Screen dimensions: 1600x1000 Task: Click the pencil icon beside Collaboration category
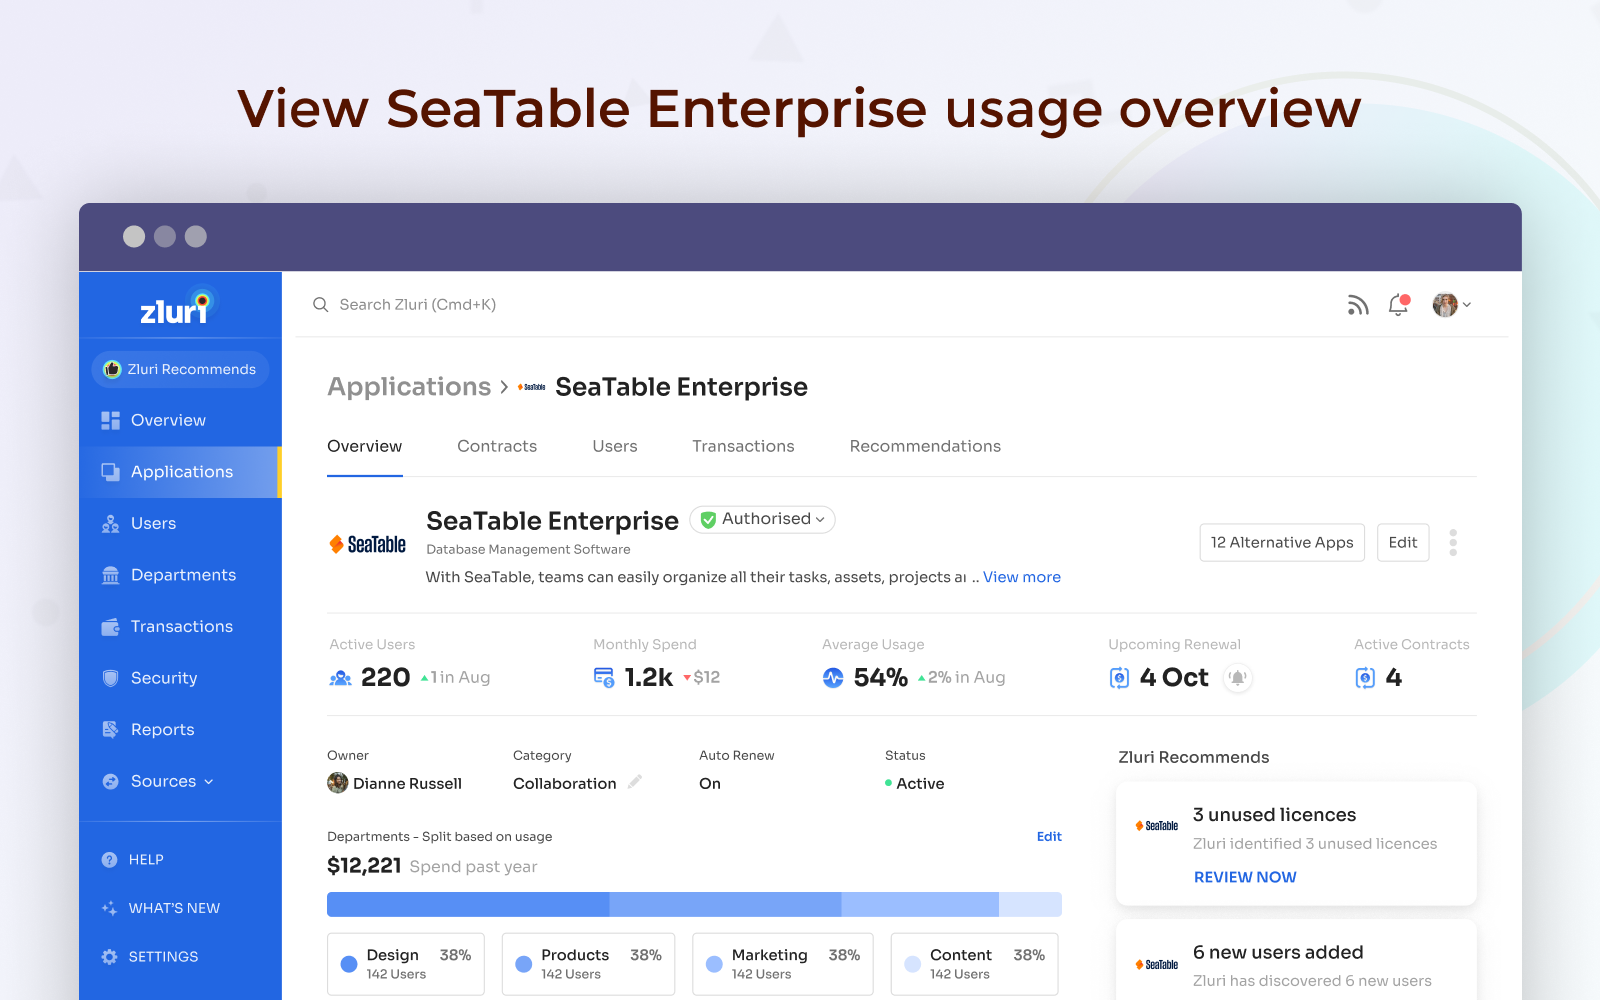tap(635, 782)
